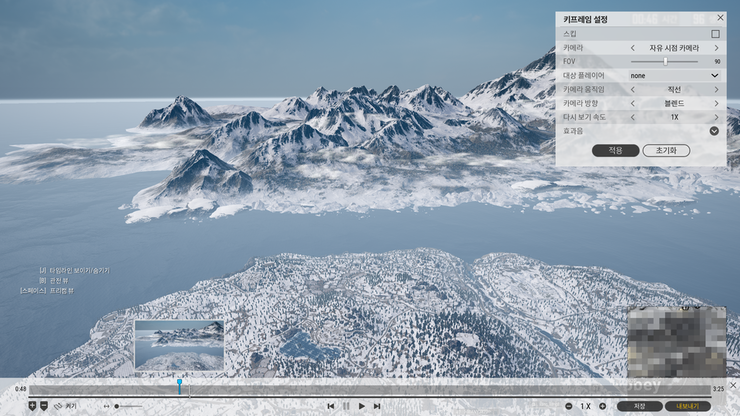
Task: Click the 프리캠 뷰 hint text
Action: point(62,291)
